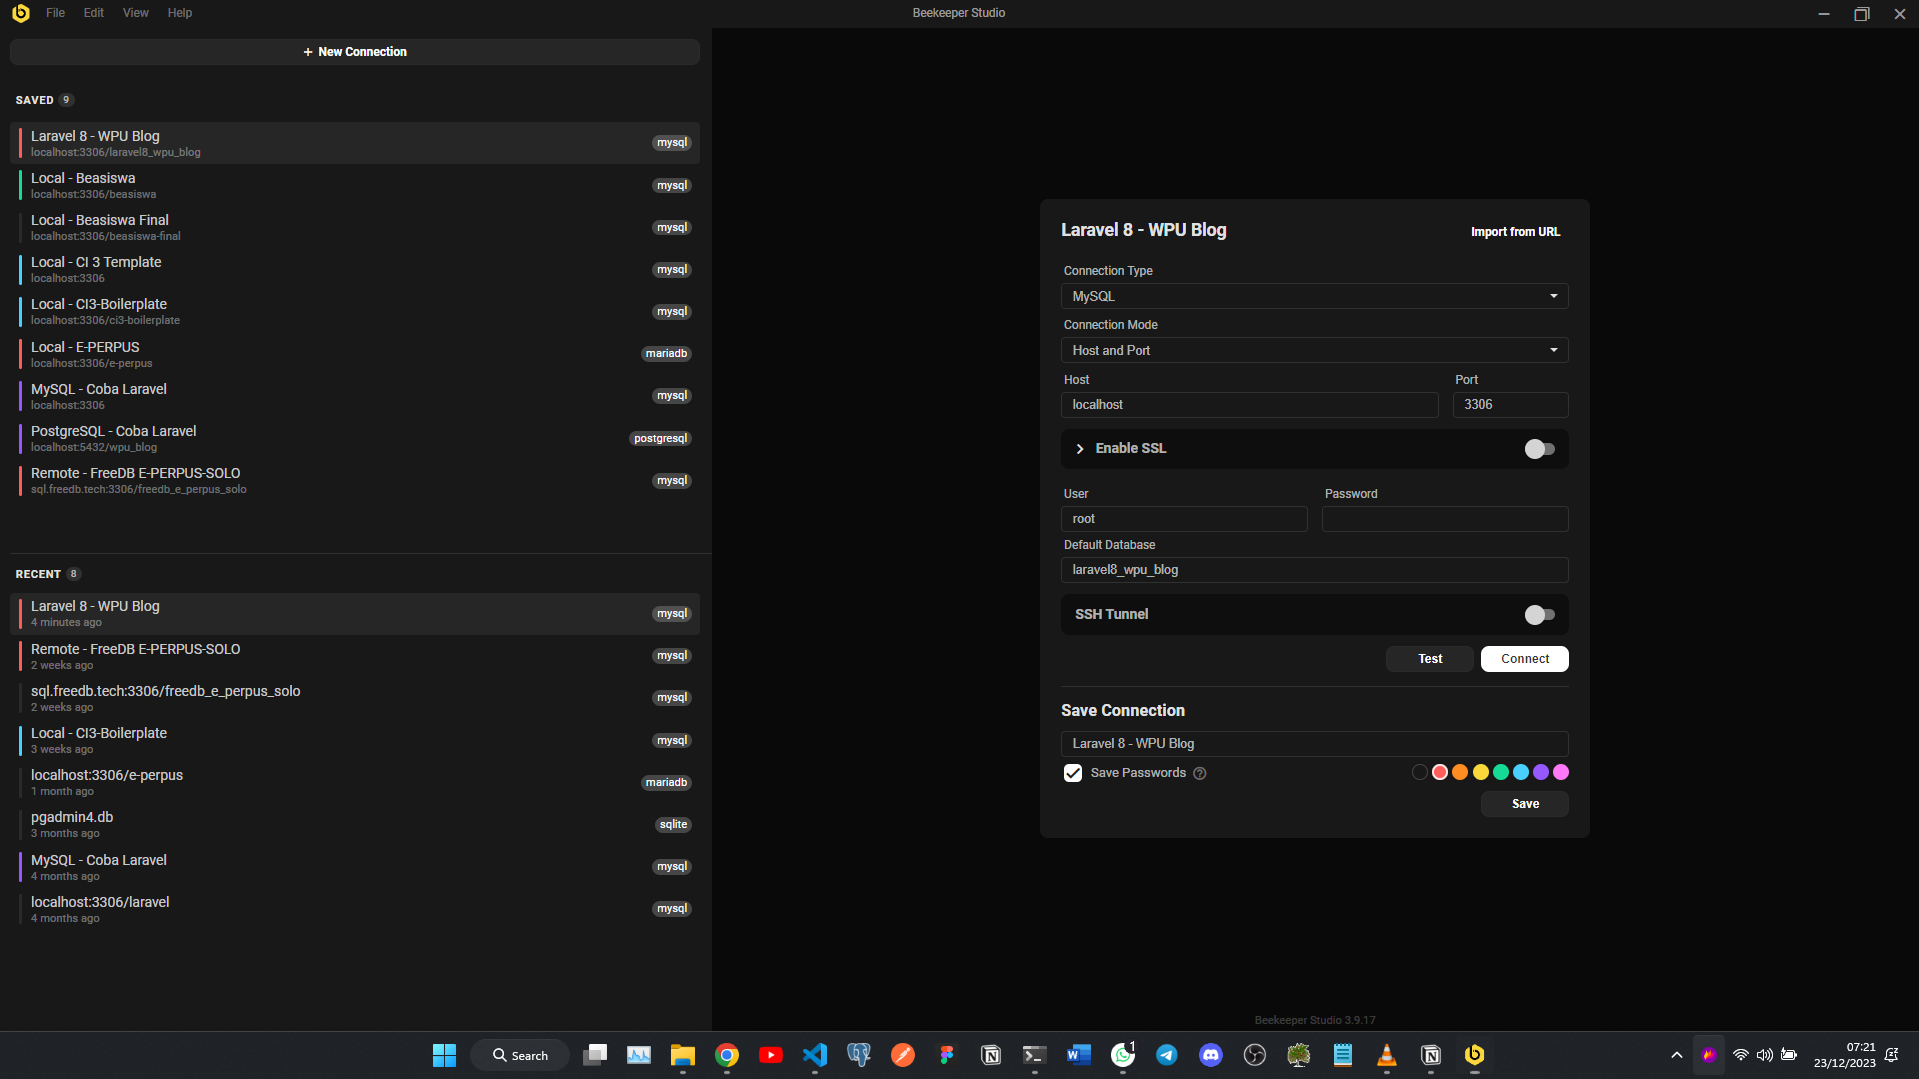Viewport: 1919px width, 1079px height.
Task: Click the Save Passwords help icon
Action: click(1200, 773)
